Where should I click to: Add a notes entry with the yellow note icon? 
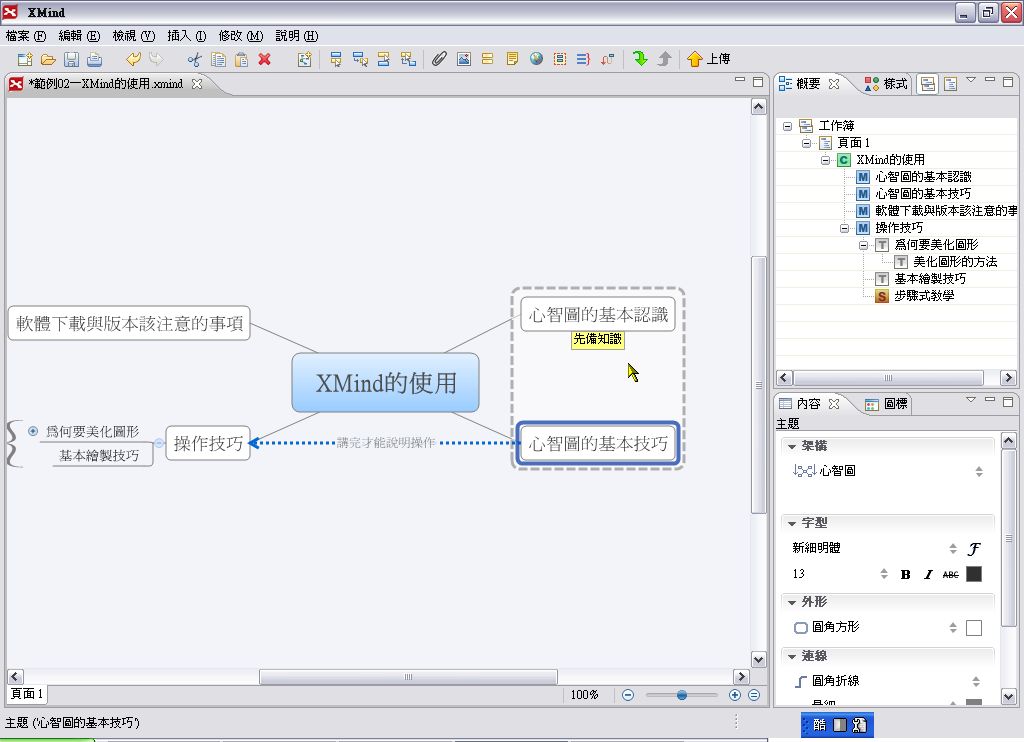click(513, 59)
